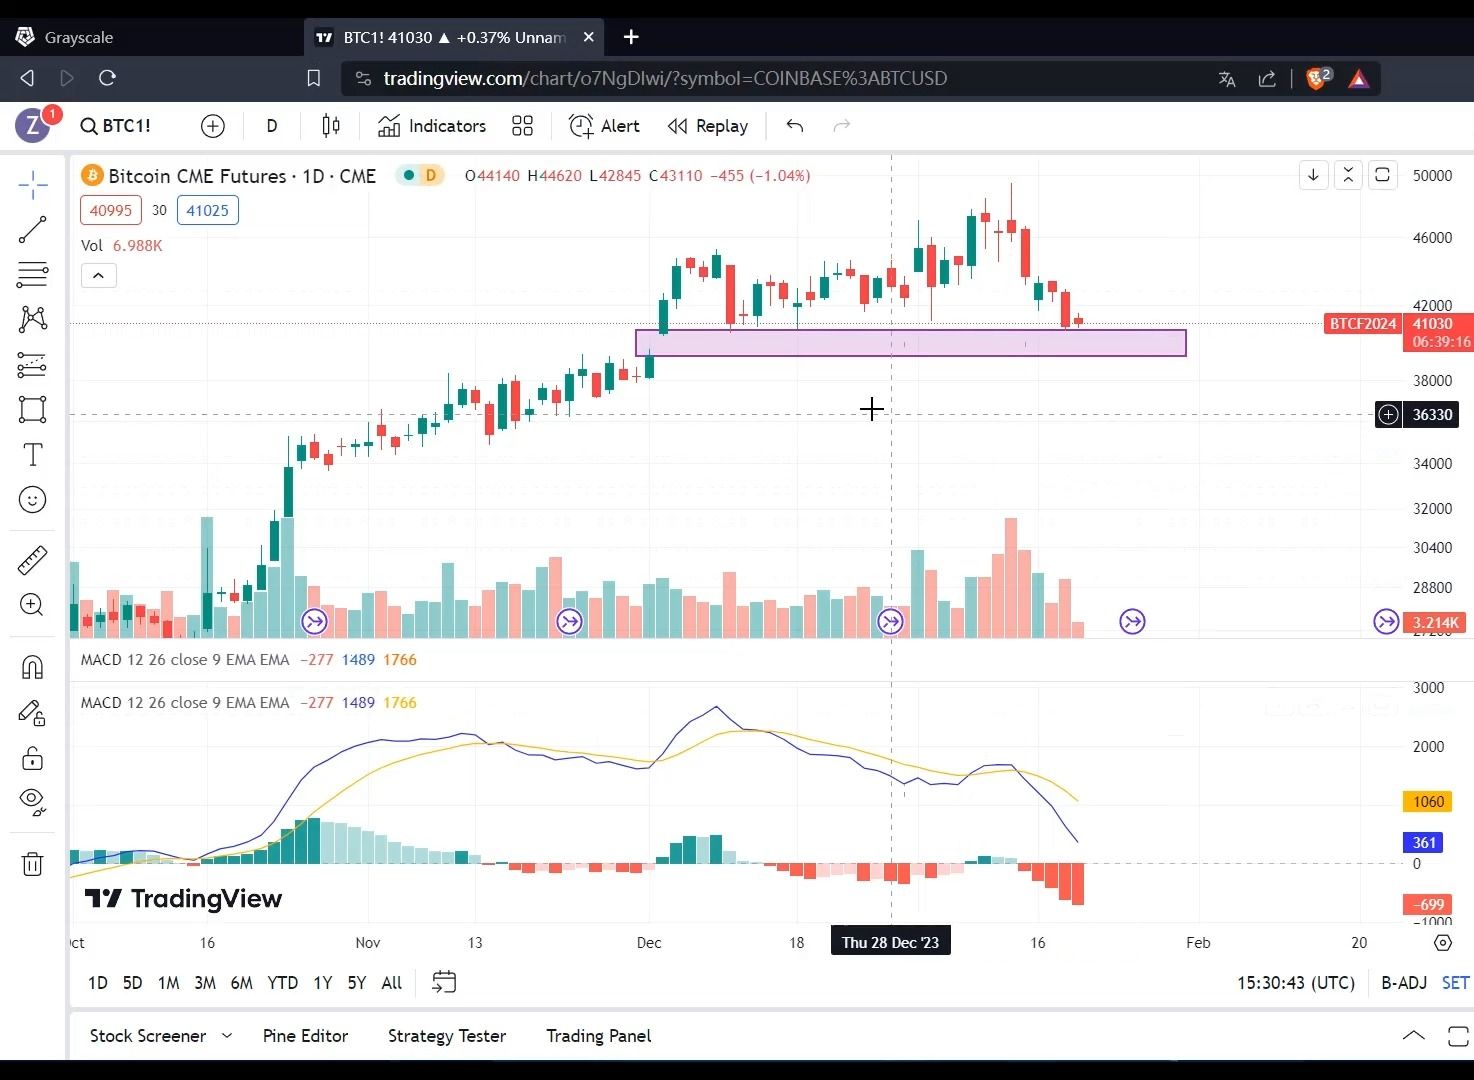The width and height of the screenshot is (1474, 1080).
Task: Select the 1D date range
Action: pos(98,983)
